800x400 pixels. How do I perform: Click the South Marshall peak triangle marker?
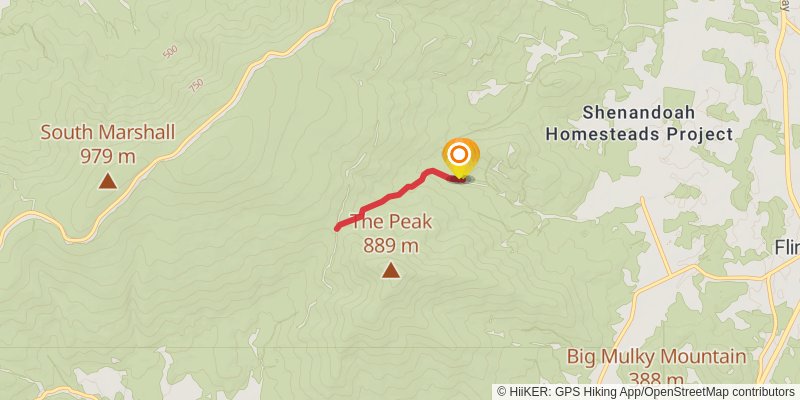click(x=108, y=181)
